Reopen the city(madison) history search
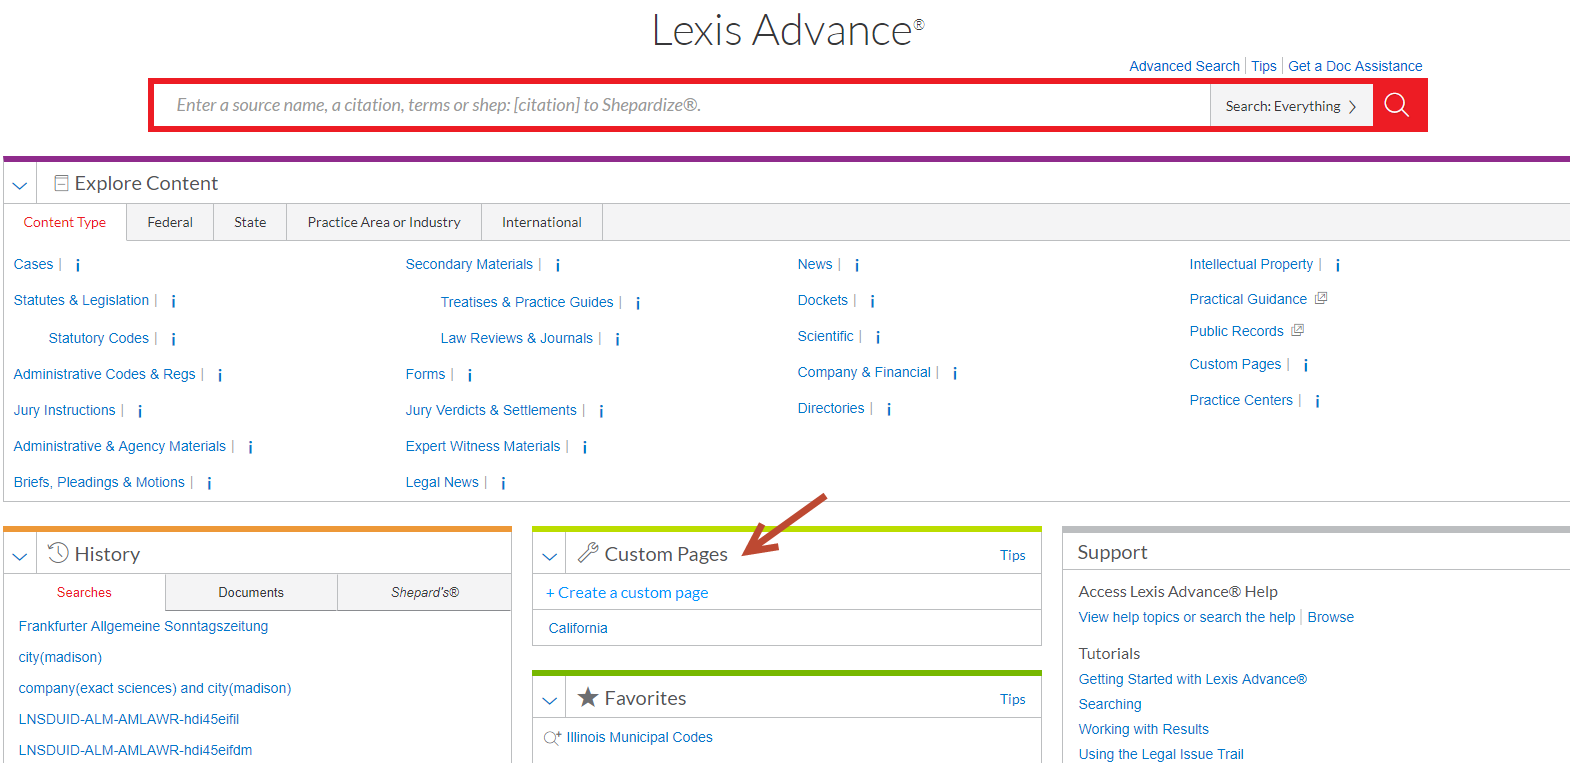The image size is (1570, 763). (x=60, y=657)
